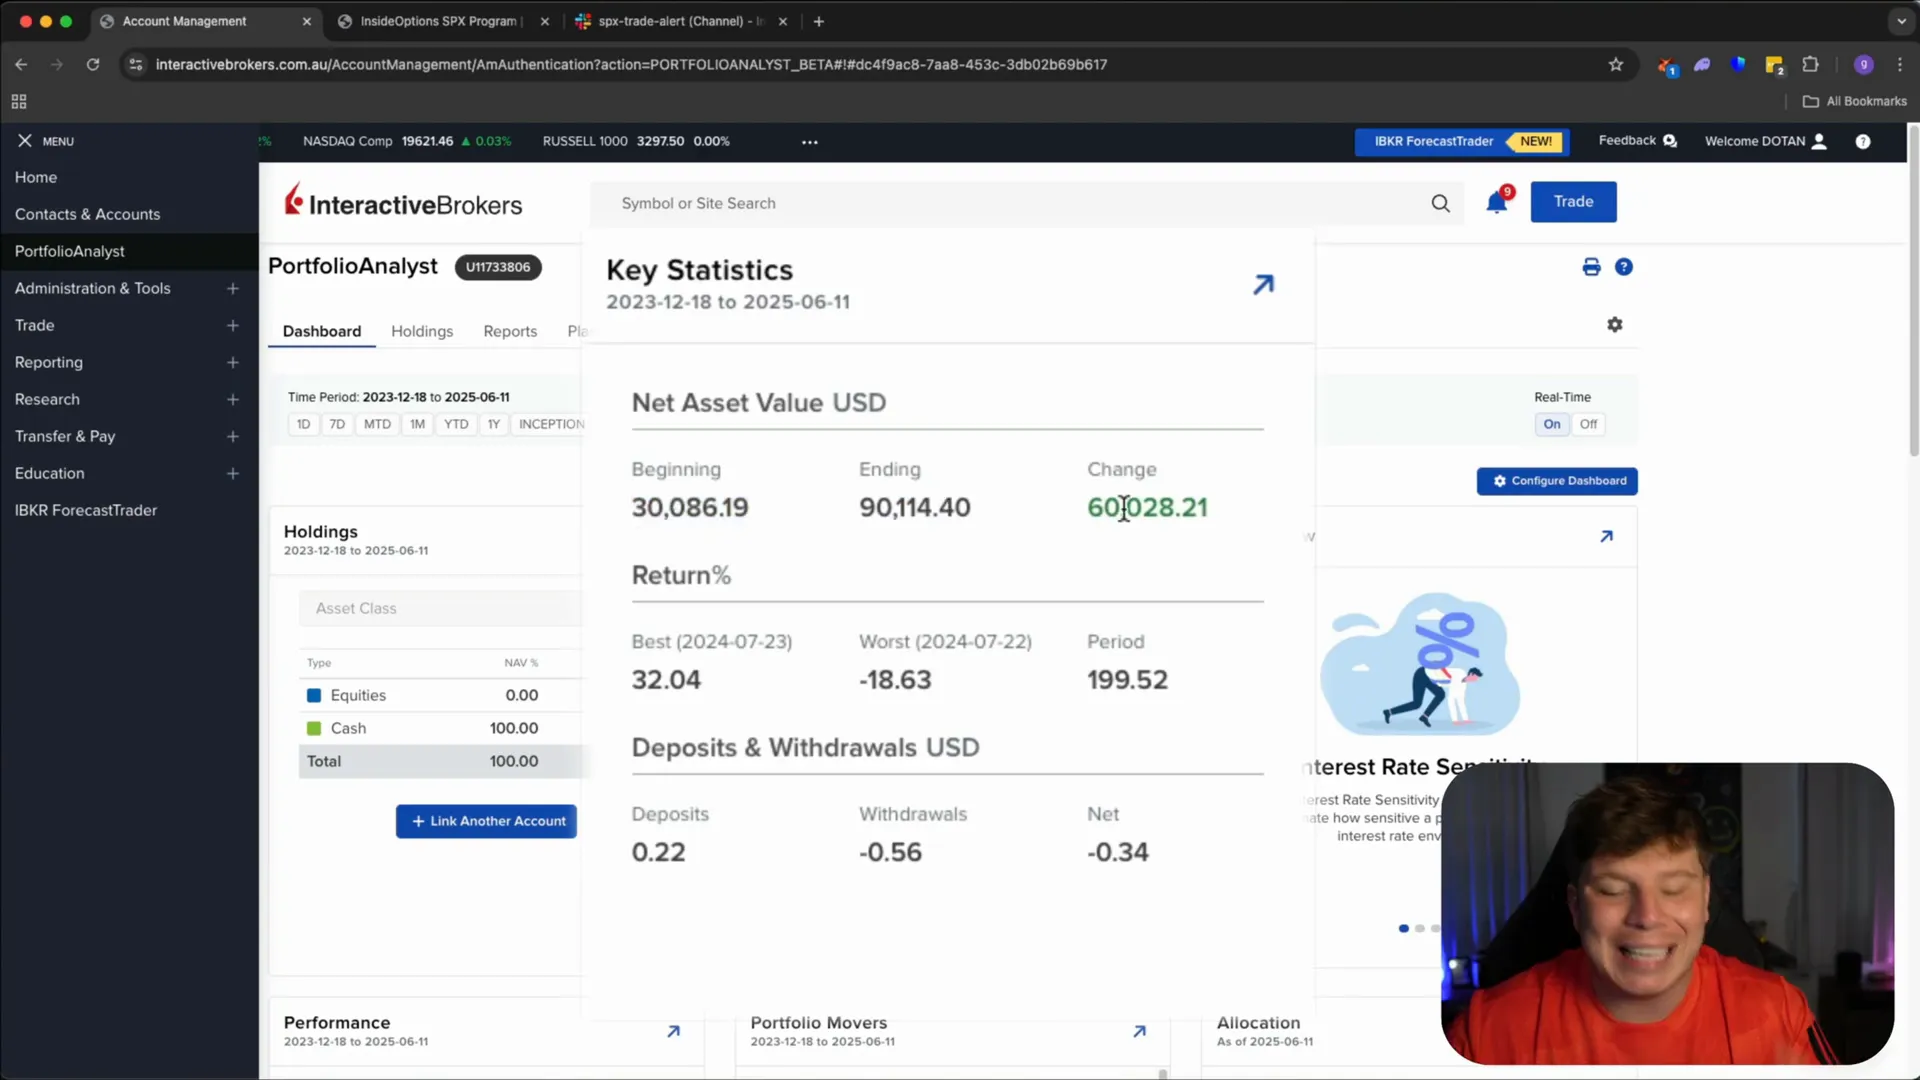Open the Chrome three-dot menu

click(1900, 65)
